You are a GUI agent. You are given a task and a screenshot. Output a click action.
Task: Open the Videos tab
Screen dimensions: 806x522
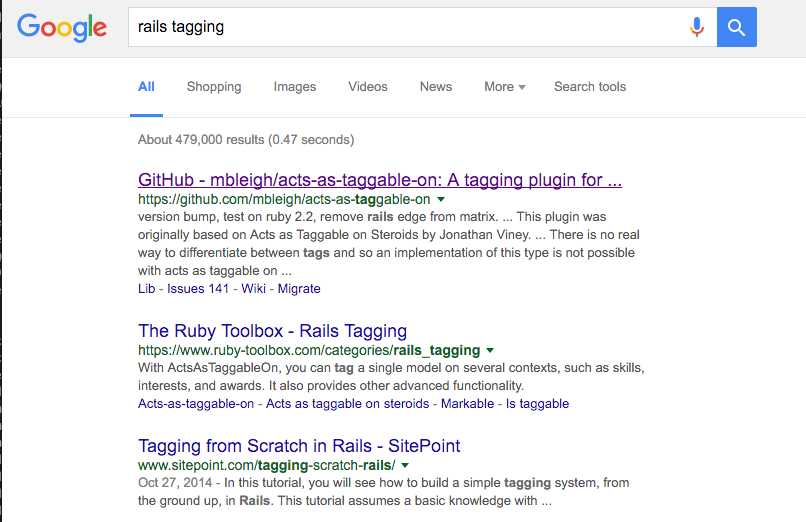368,87
